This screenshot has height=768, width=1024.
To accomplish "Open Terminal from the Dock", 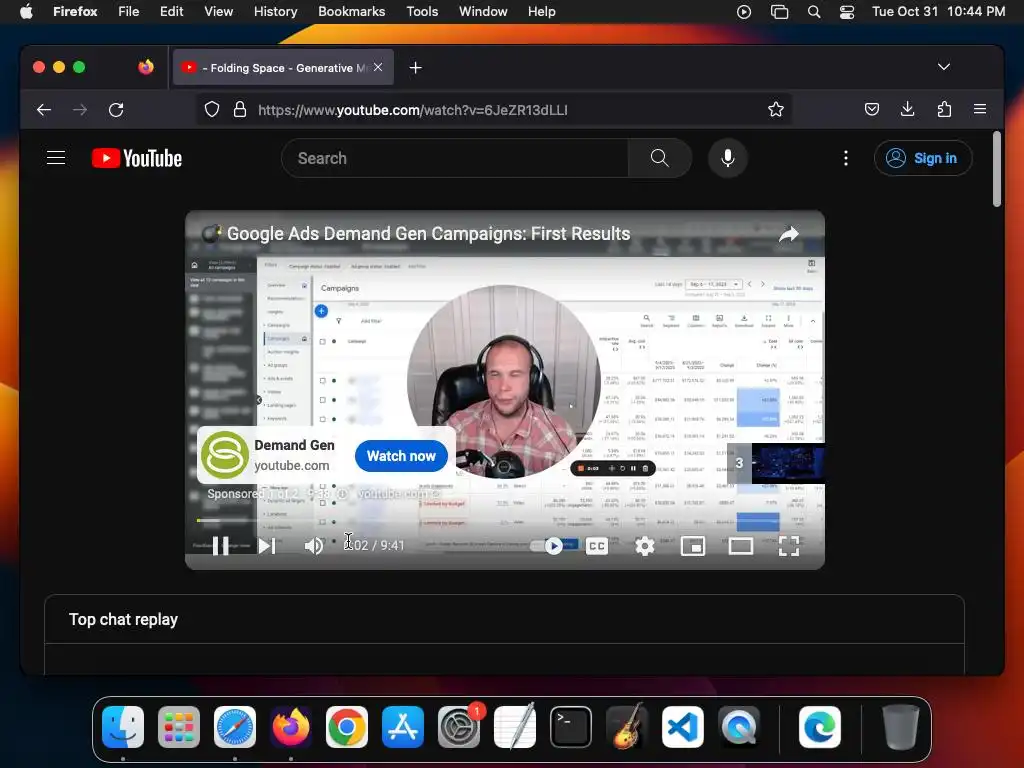I will point(571,727).
